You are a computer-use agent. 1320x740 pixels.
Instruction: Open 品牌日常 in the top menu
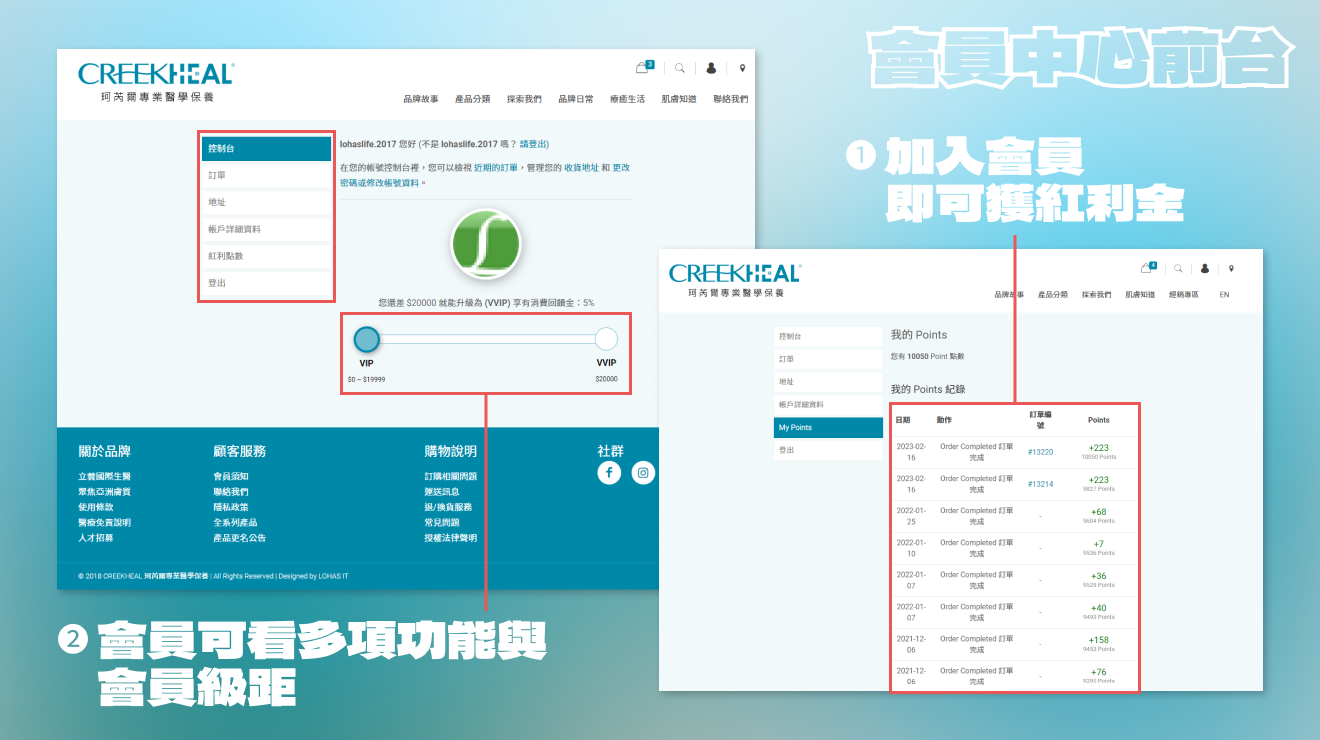(x=575, y=99)
